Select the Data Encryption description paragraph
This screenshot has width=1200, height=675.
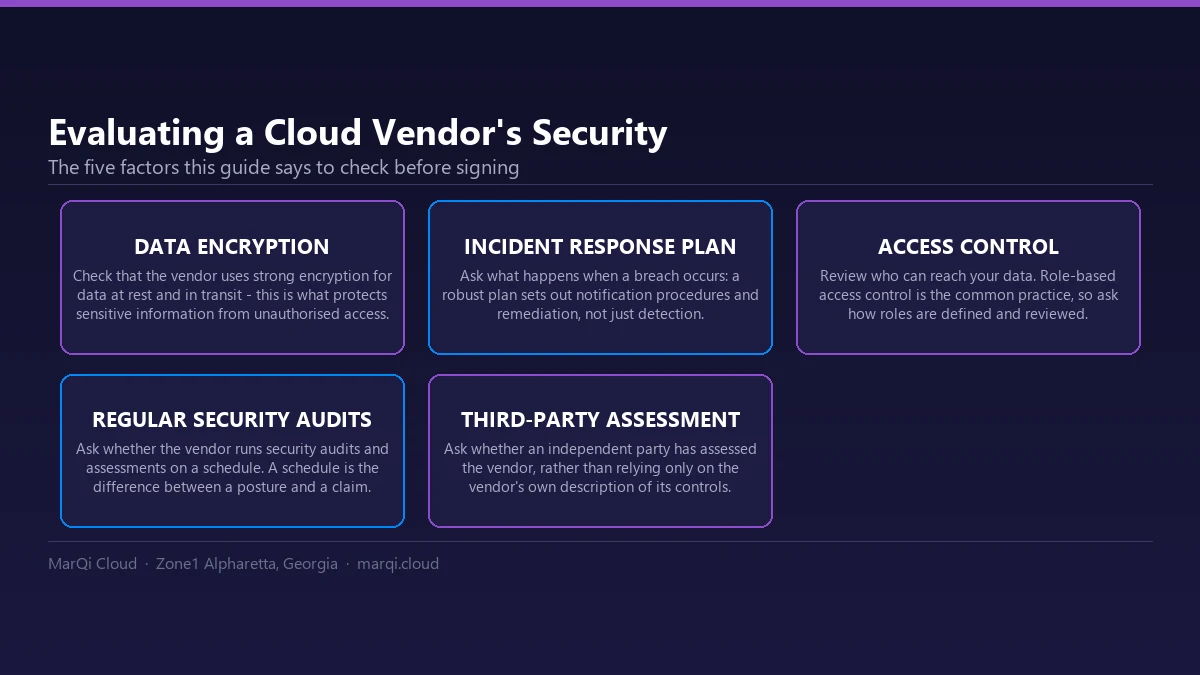(232, 295)
